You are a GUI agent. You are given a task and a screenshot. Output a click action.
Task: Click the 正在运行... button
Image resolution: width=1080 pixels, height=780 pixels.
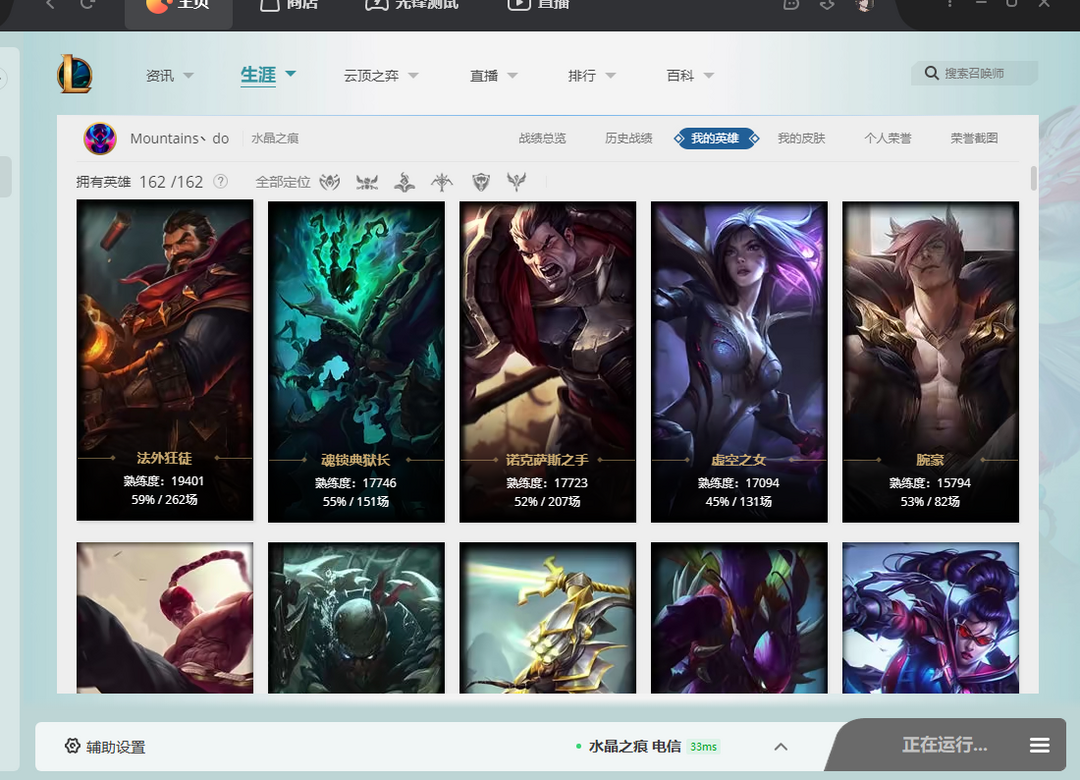pos(944,745)
